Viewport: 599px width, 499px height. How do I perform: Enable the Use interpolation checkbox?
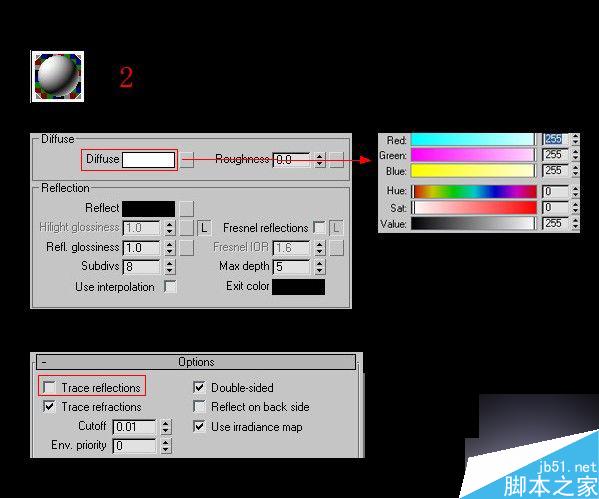[170, 286]
